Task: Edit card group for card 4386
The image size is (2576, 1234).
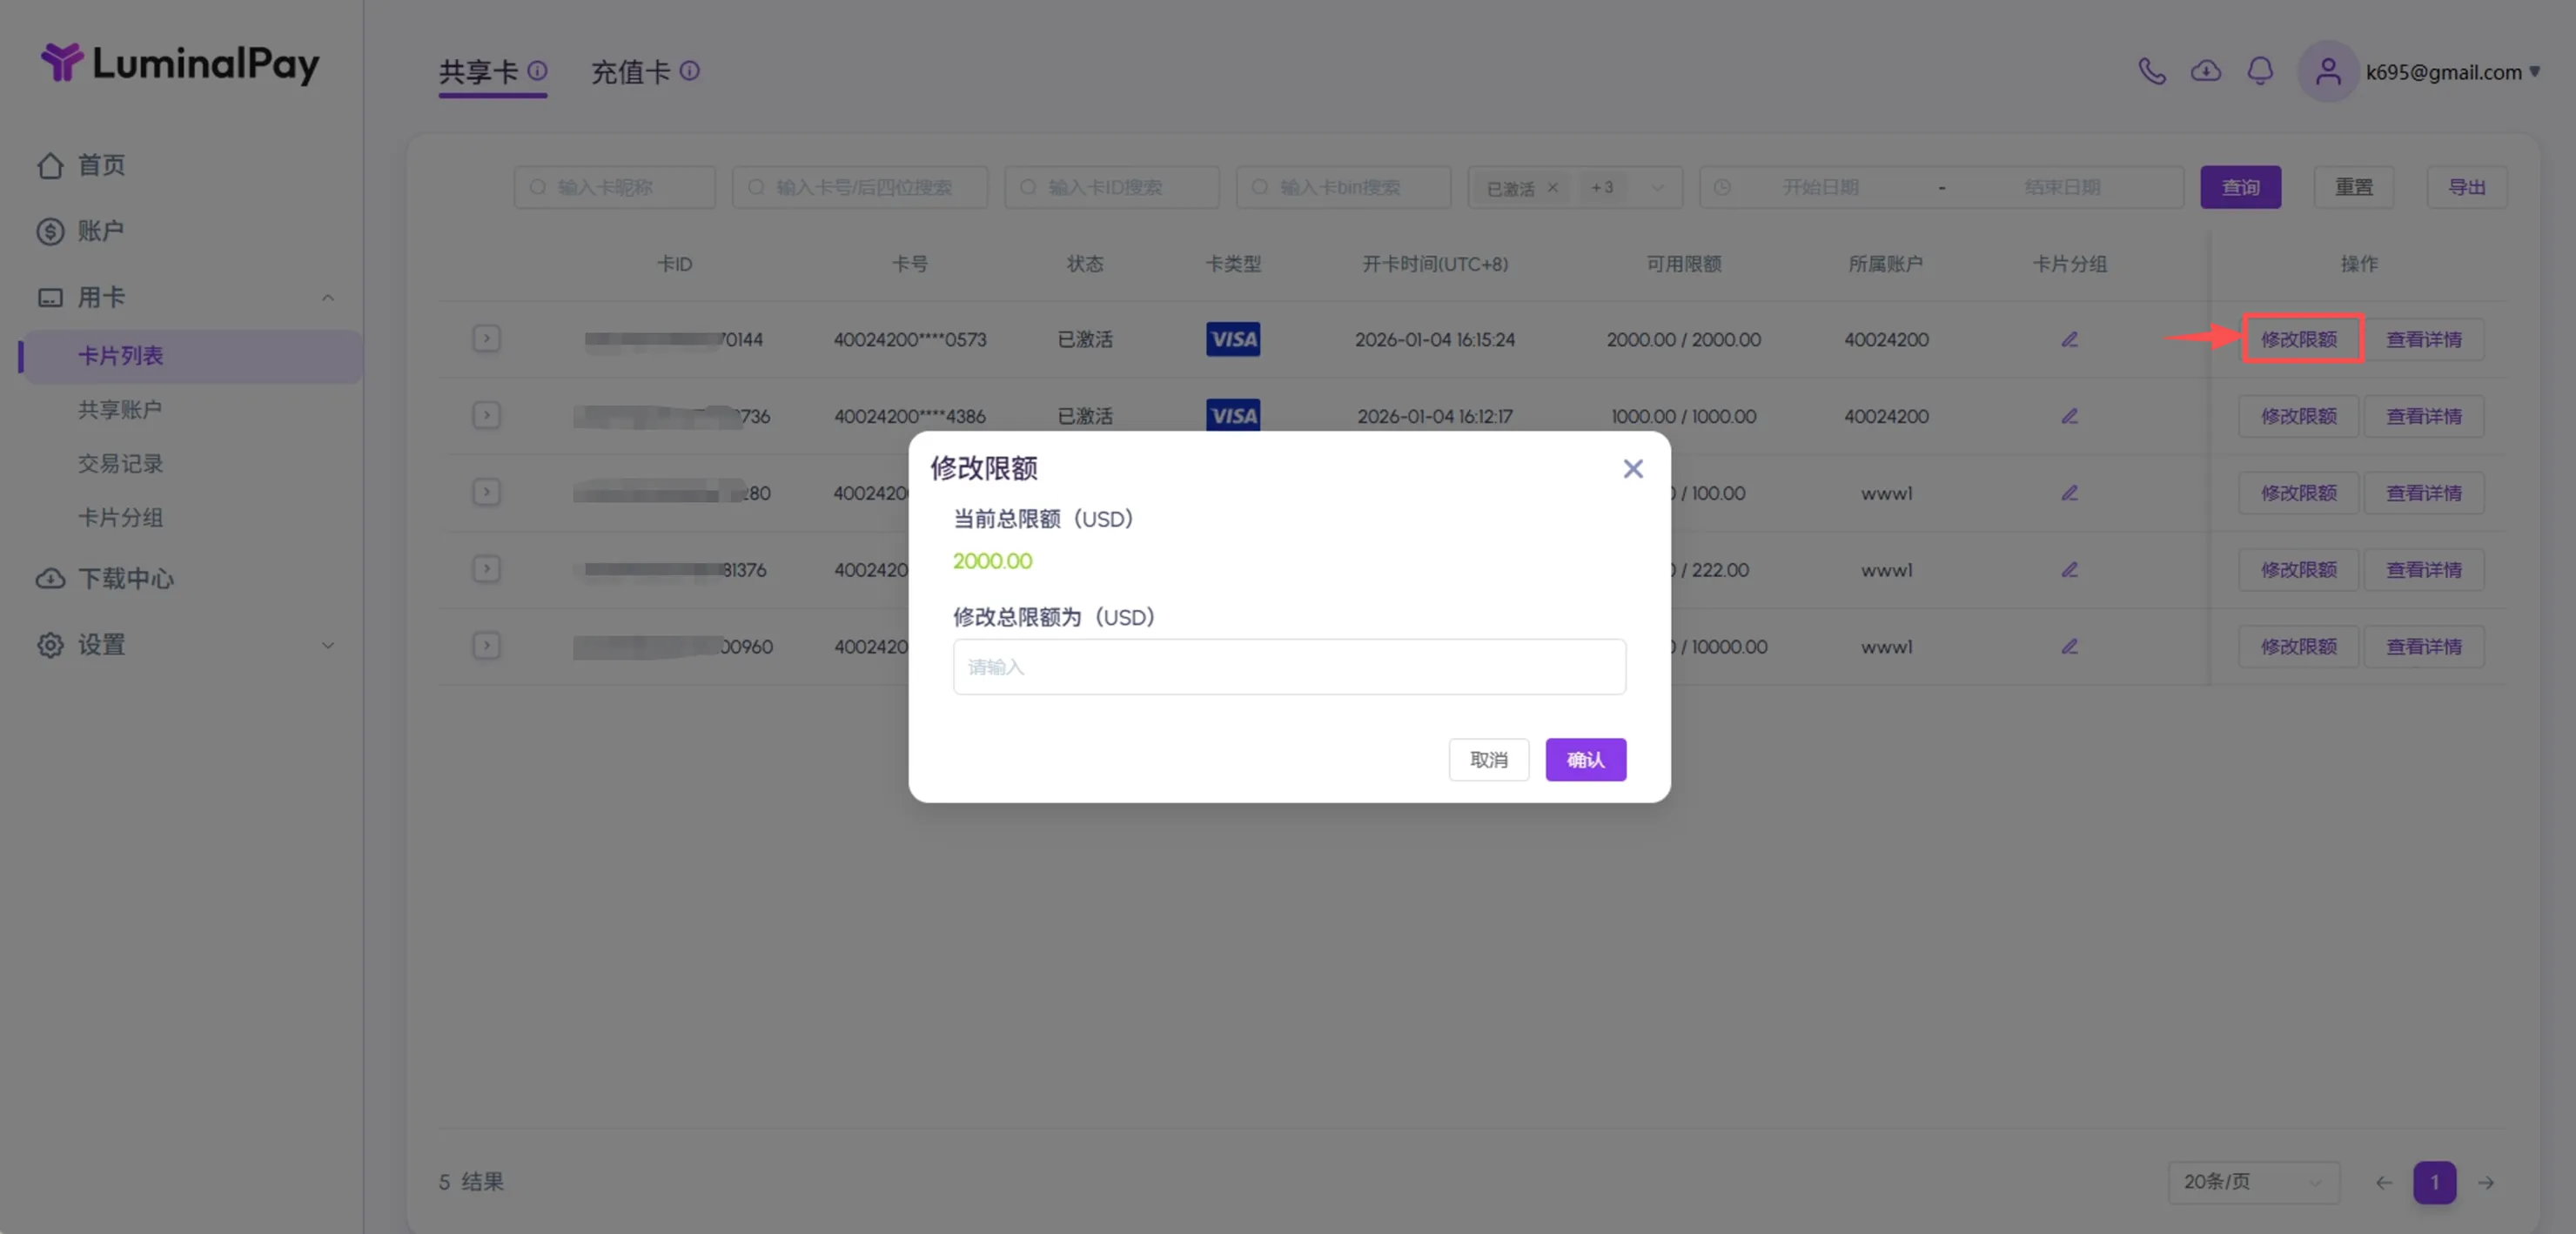Action: point(2069,416)
